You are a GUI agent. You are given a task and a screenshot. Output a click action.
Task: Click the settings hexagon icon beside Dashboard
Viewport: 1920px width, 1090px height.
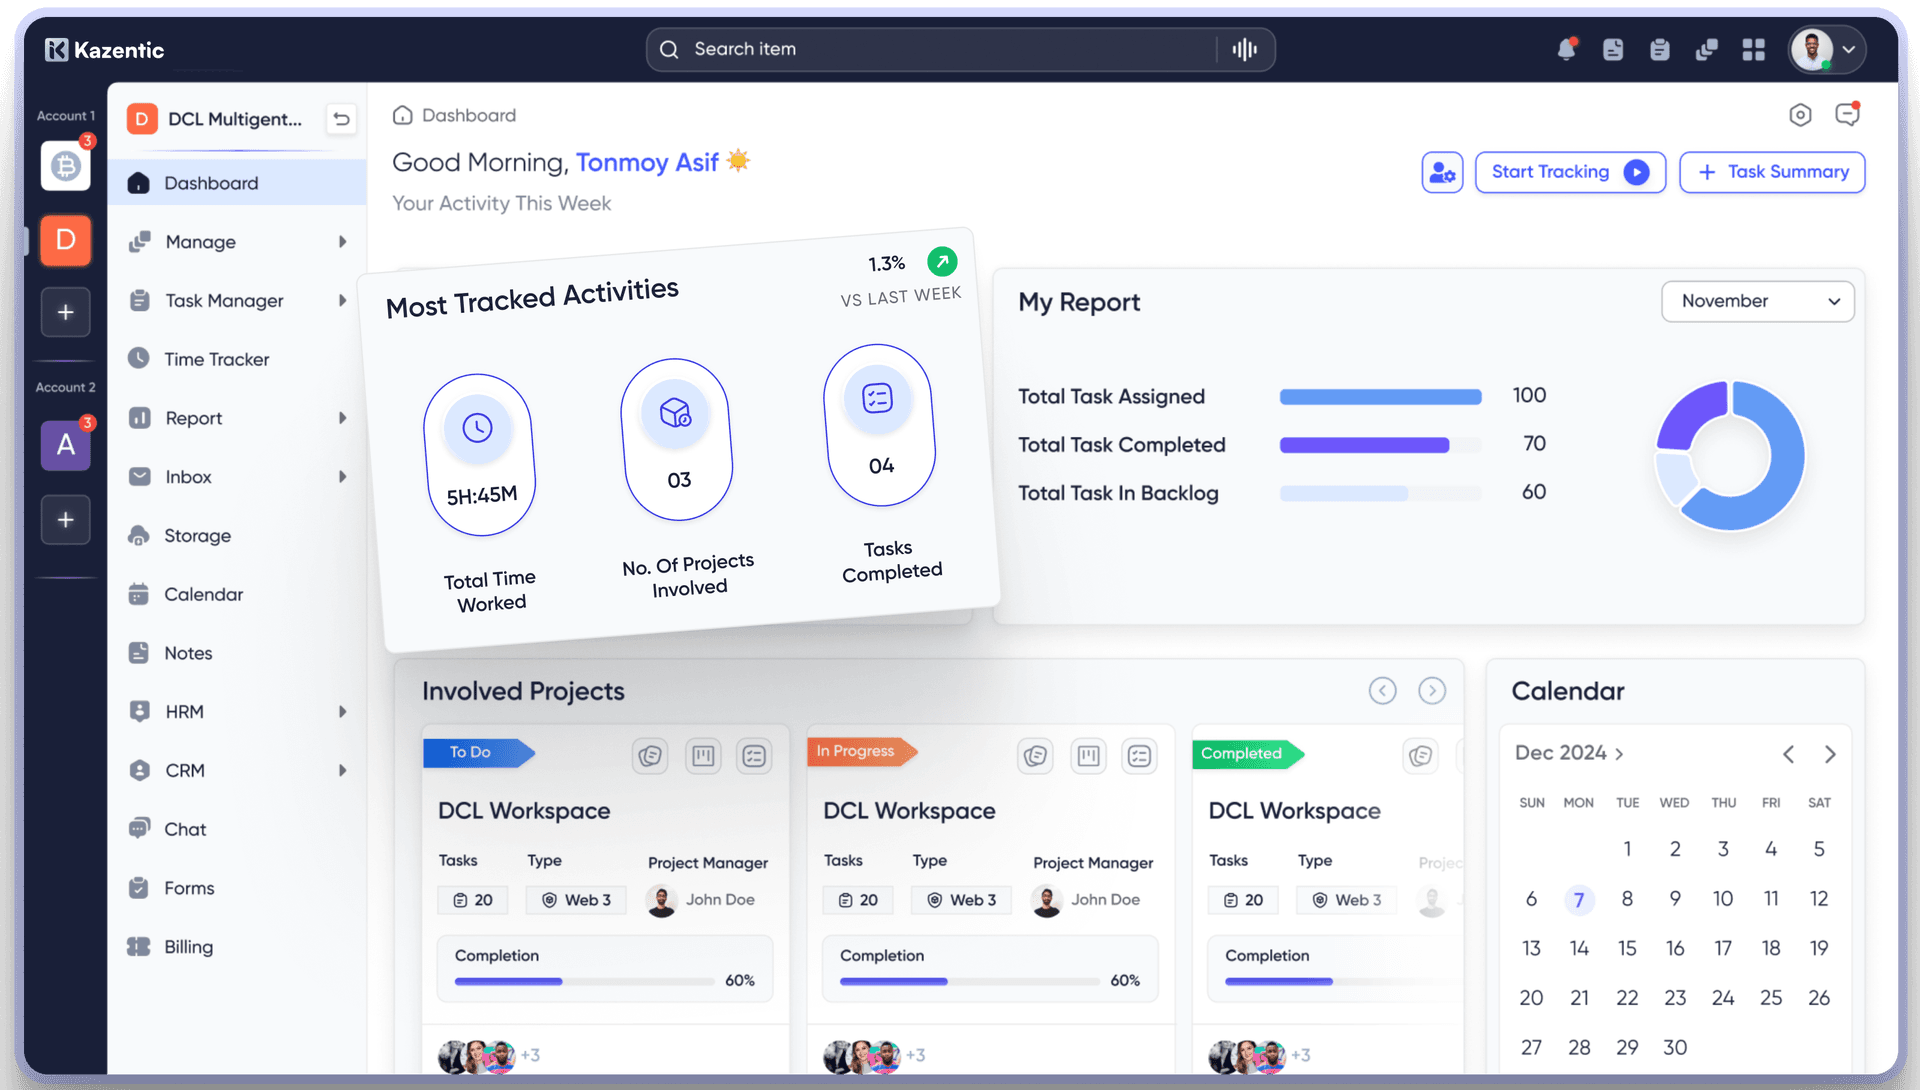point(1800,115)
